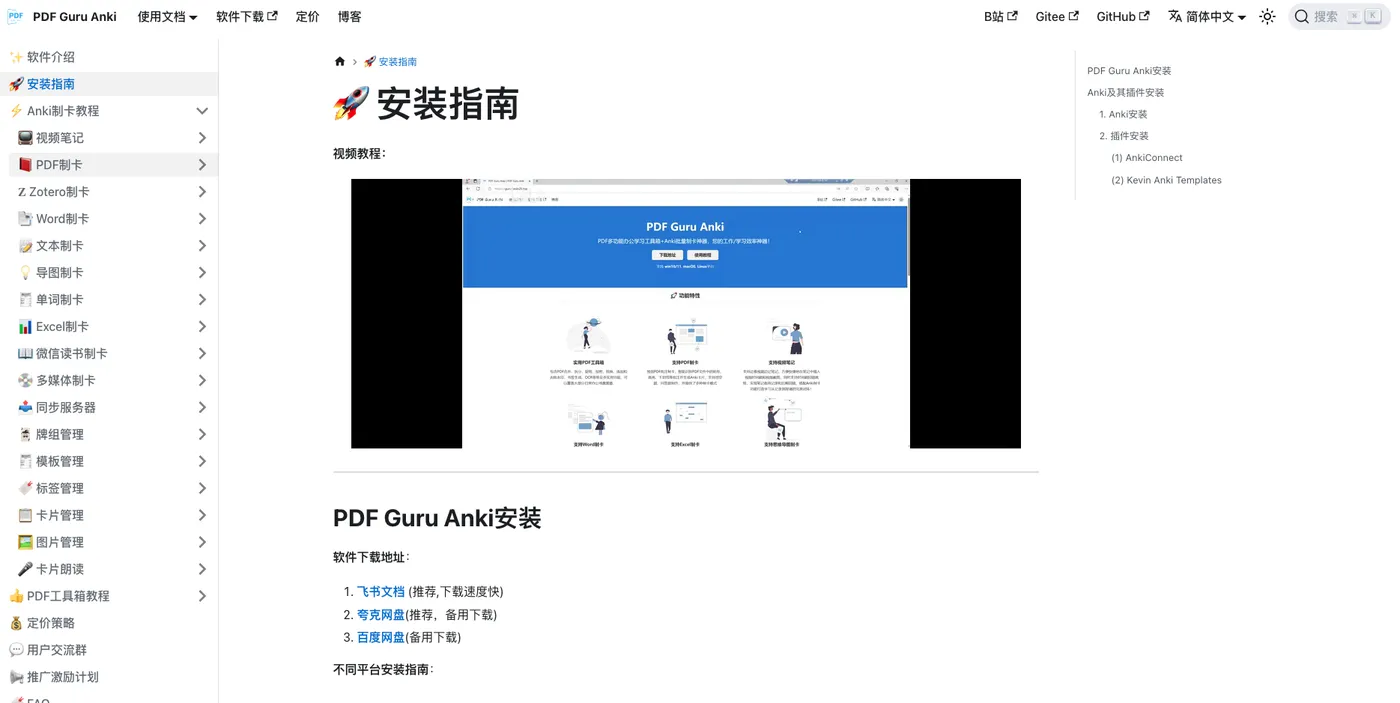Image resolution: width=1400 pixels, height=703 pixels.
Task: Jump to PDF Guru Anki安装 in table of contents
Action: (x=1129, y=71)
